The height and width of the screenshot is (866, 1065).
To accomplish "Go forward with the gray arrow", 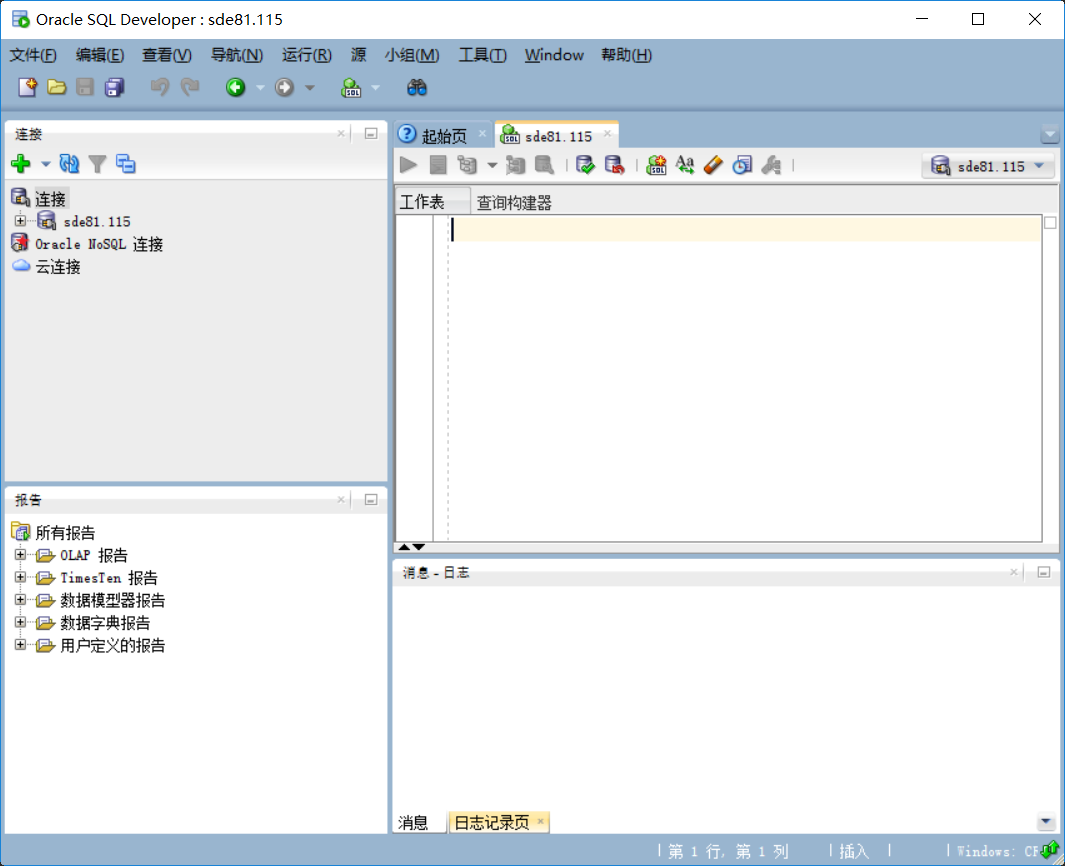I will [285, 87].
